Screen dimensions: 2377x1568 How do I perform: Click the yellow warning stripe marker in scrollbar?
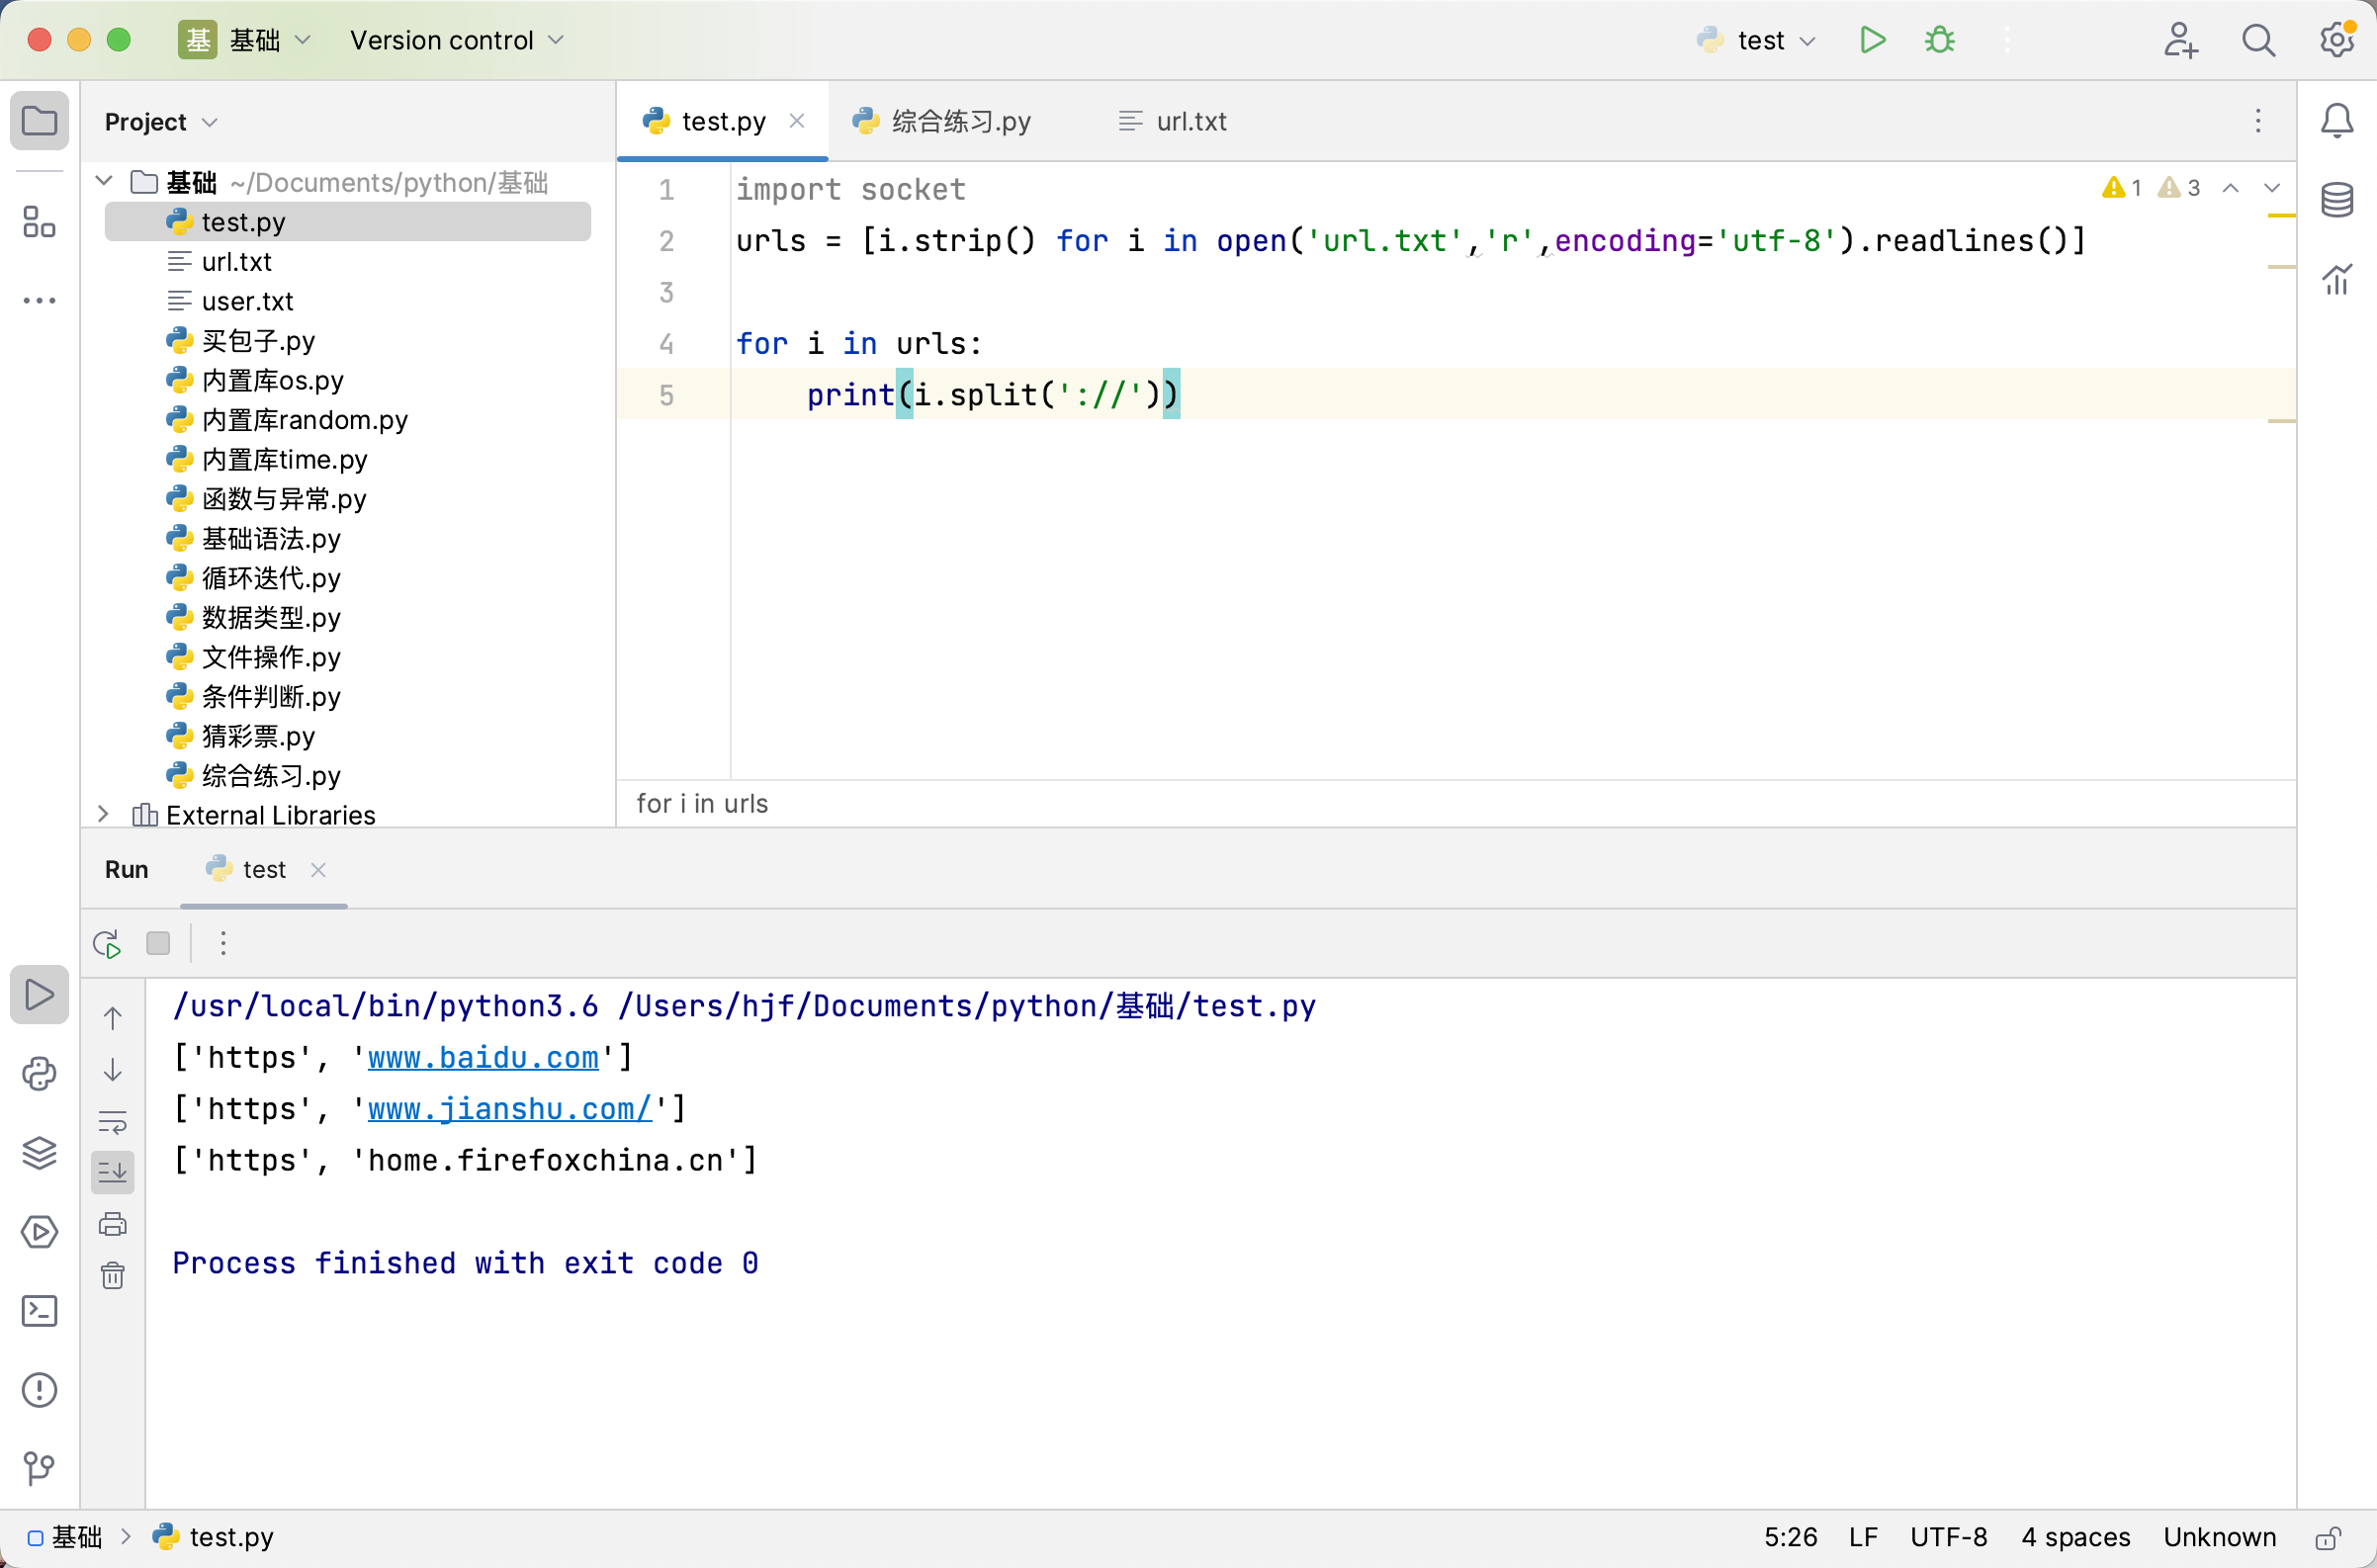pos(2281,216)
